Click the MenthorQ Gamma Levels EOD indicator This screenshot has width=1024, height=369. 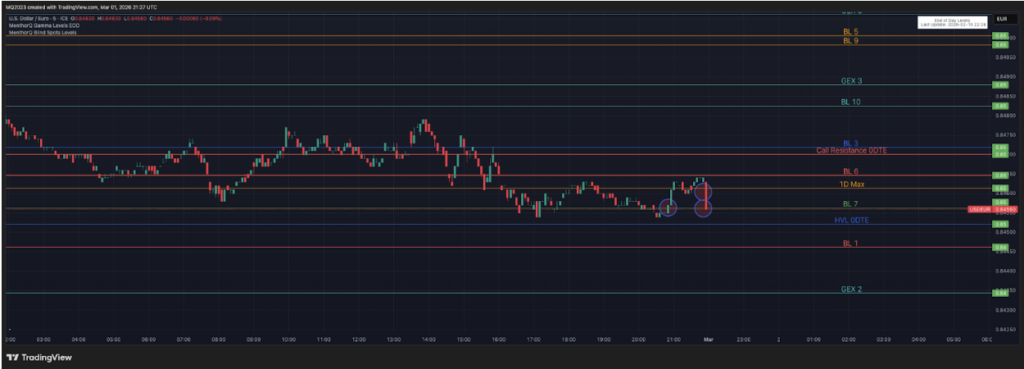[x=44, y=25]
